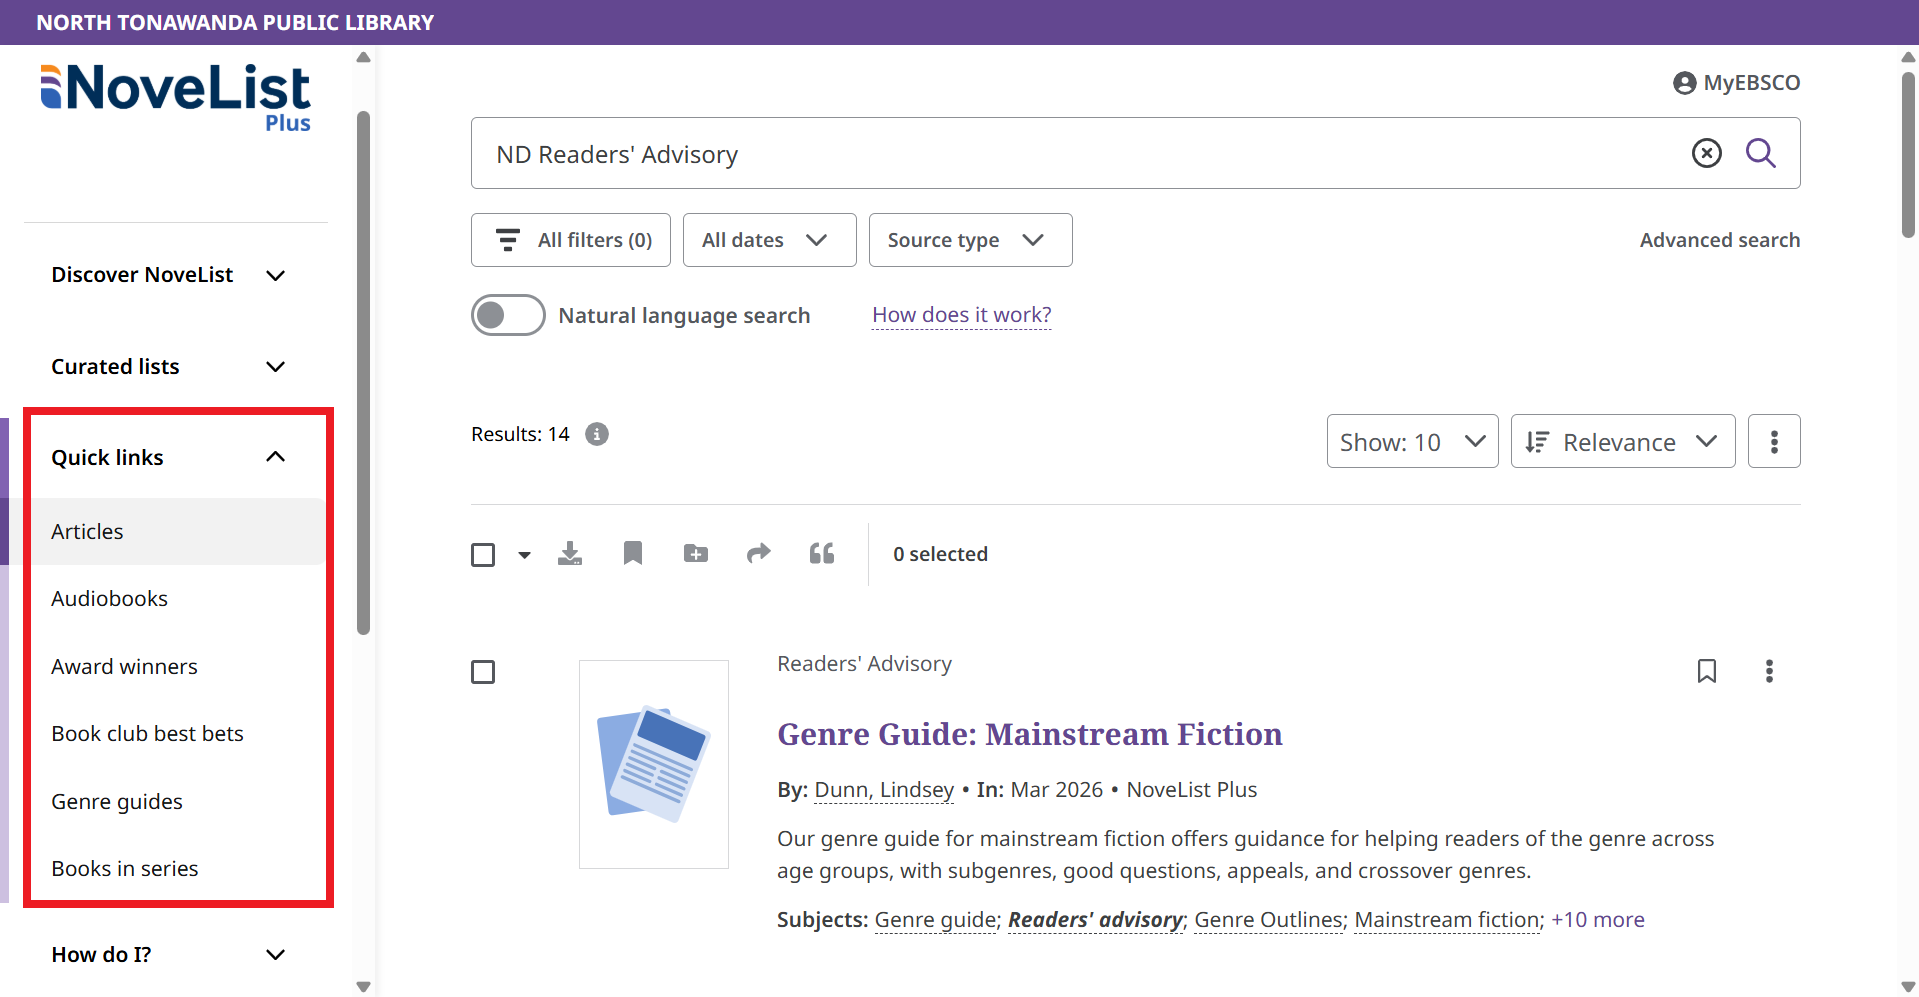1919x997 pixels.
Task: Click author link Dunn, Lindsey
Action: pos(884,790)
